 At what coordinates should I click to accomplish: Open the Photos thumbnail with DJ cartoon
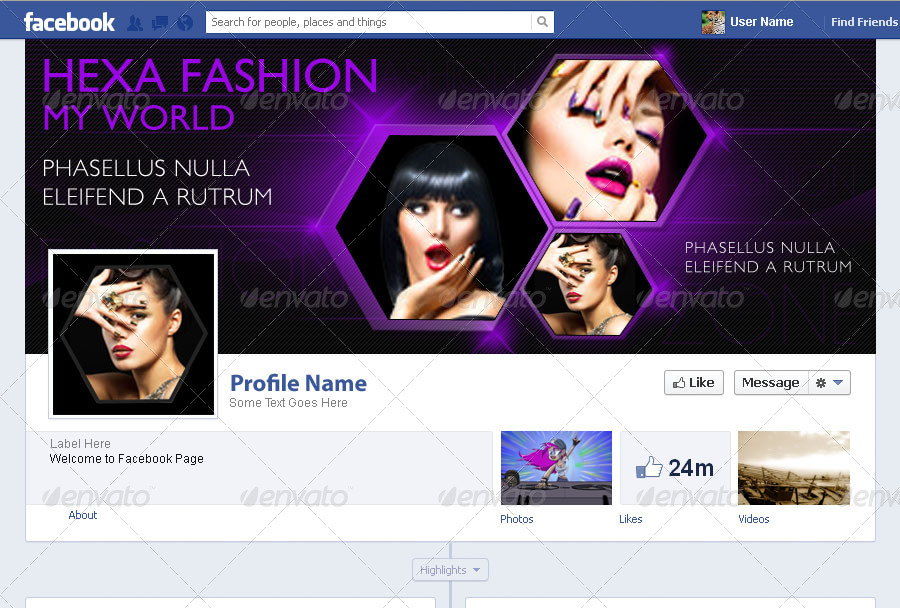(556, 468)
